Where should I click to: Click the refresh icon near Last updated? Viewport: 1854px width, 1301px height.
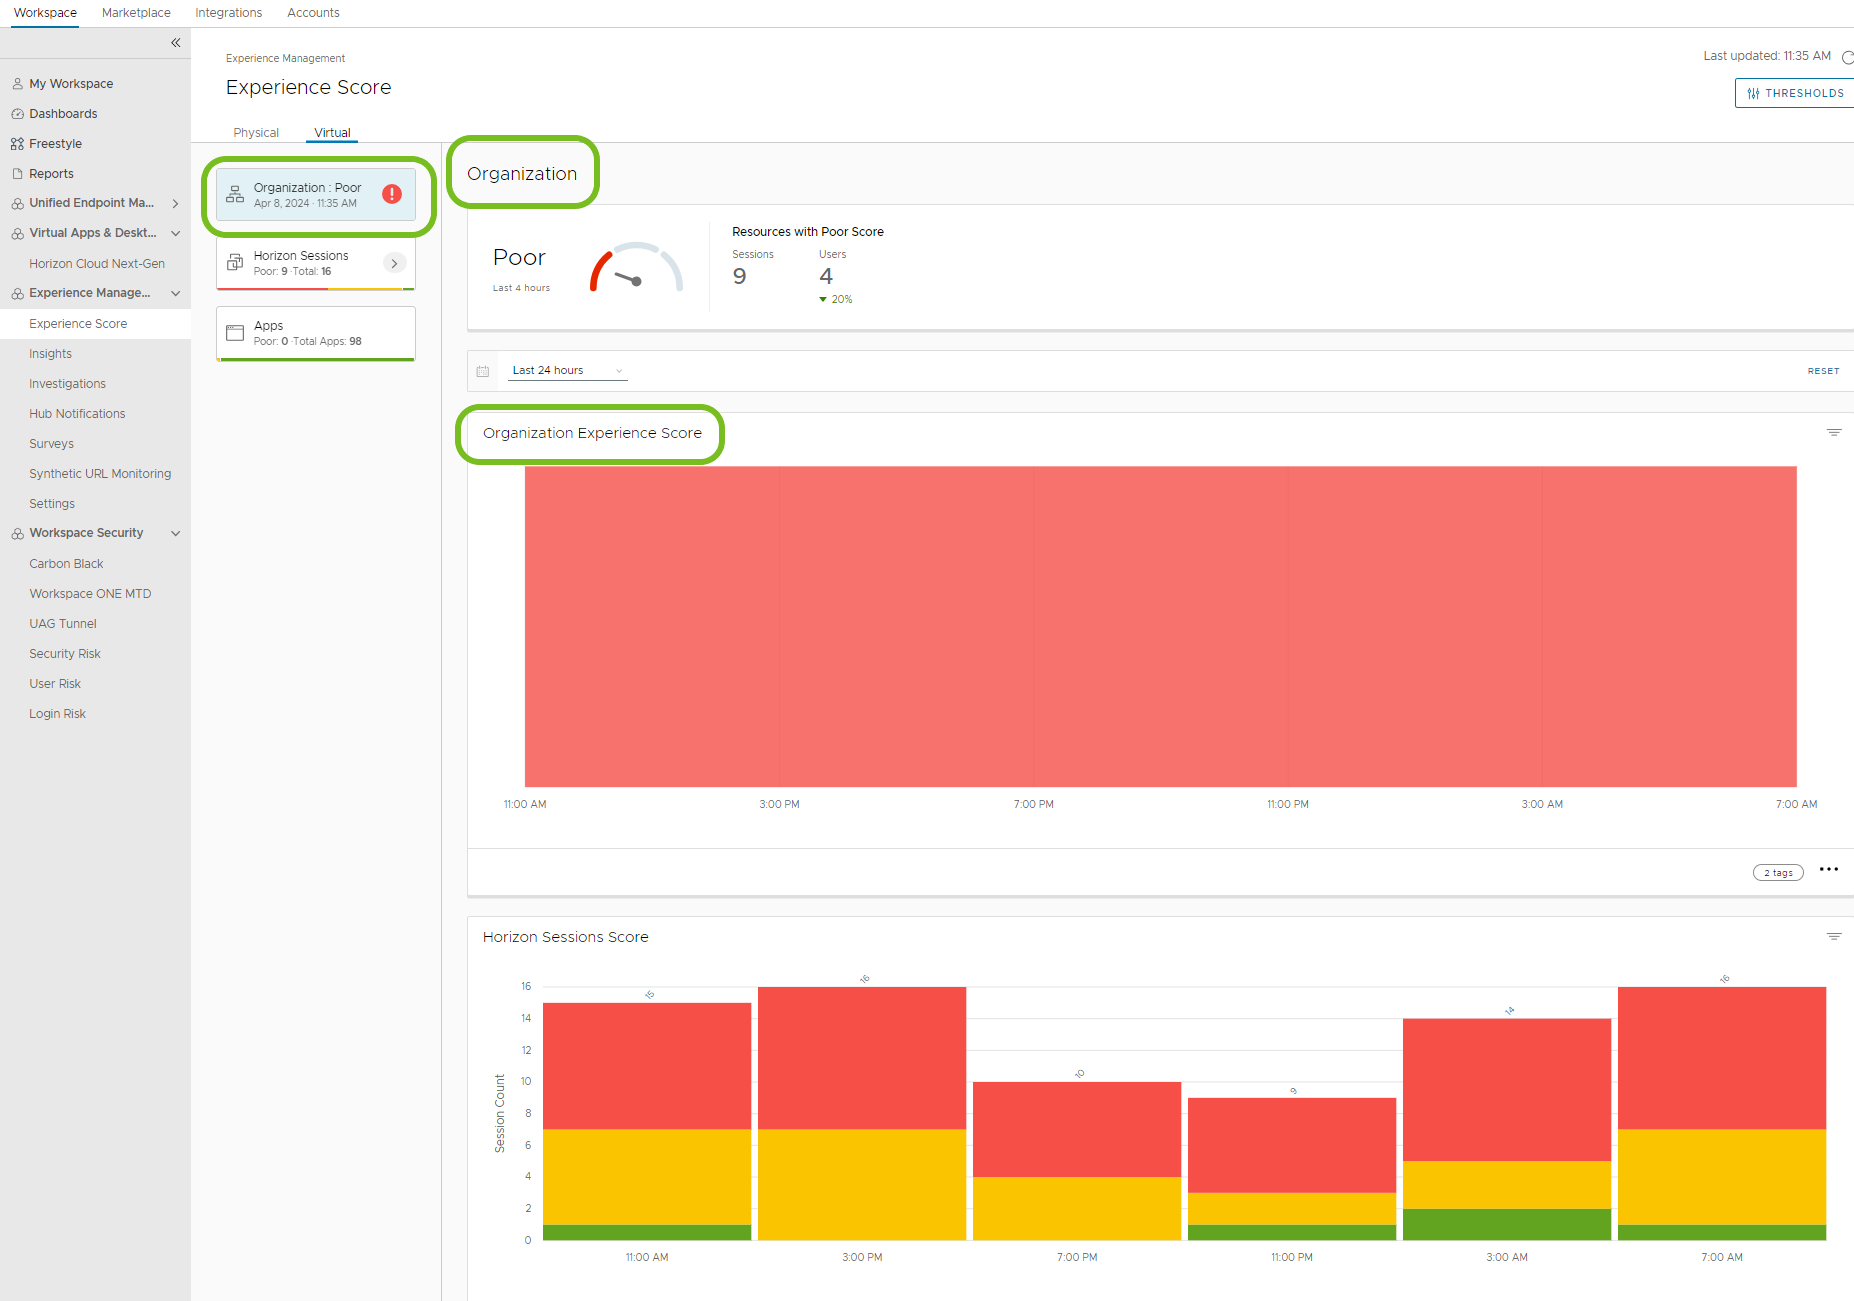(x=1847, y=57)
